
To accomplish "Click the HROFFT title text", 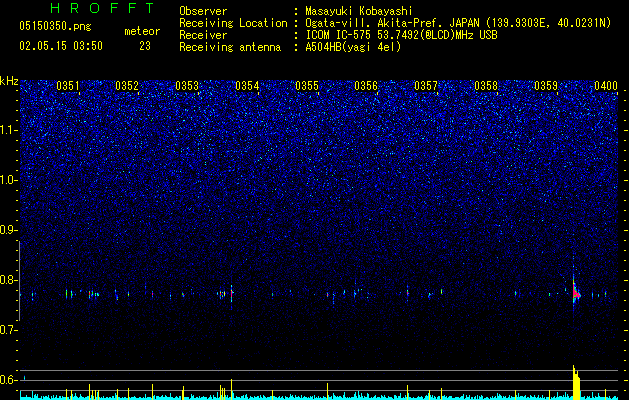I will click(103, 8).
